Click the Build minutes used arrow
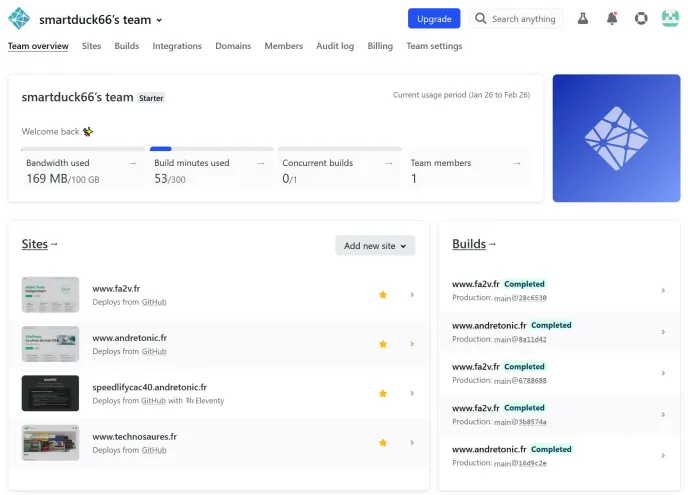 (261, 163)
